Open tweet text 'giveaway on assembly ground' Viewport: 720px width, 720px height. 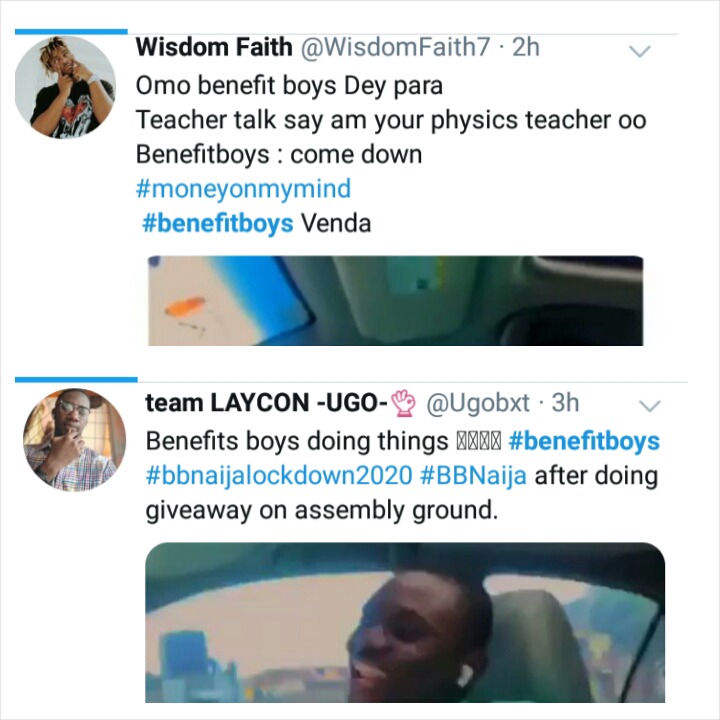point(321,510)
